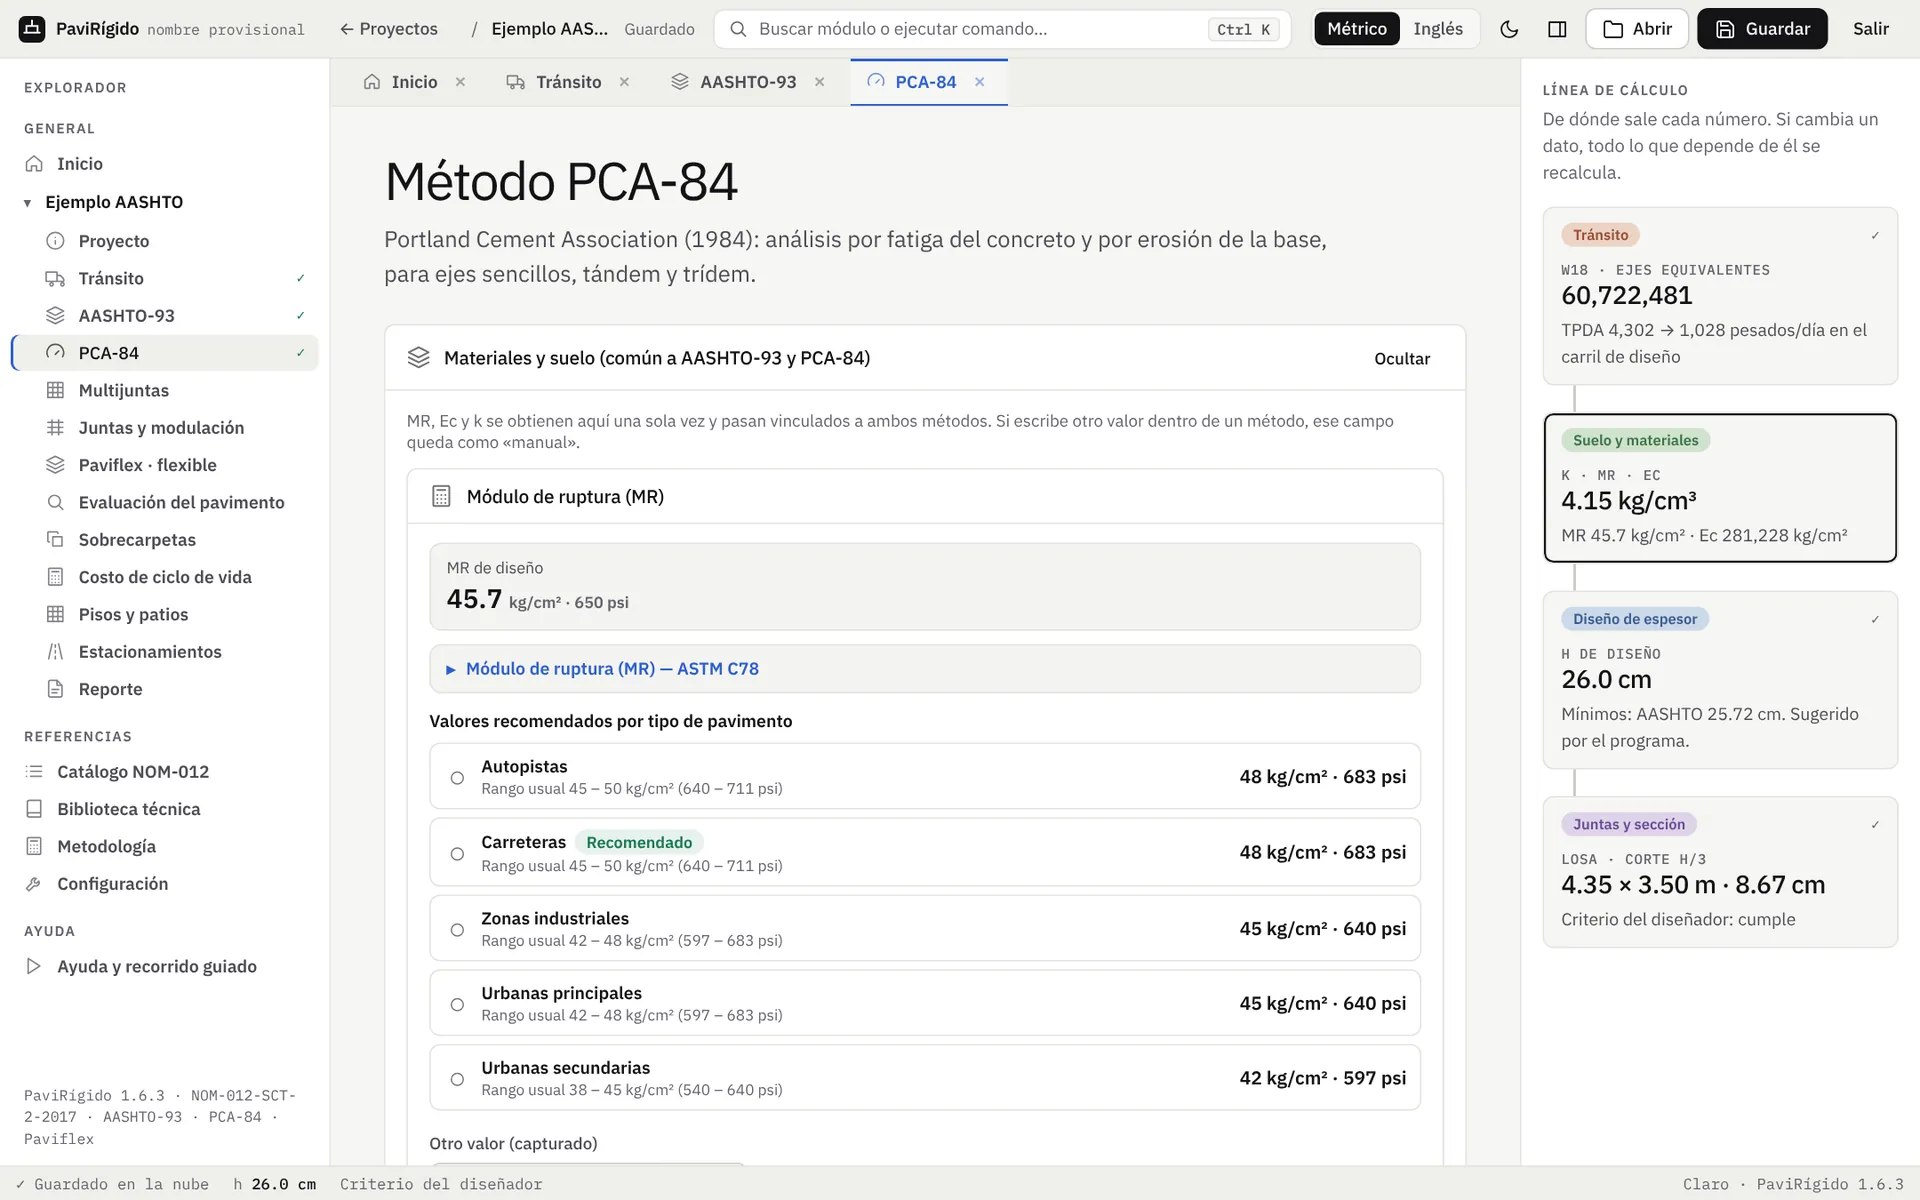Toggle dark mode moon icon

pos(1509,29)
